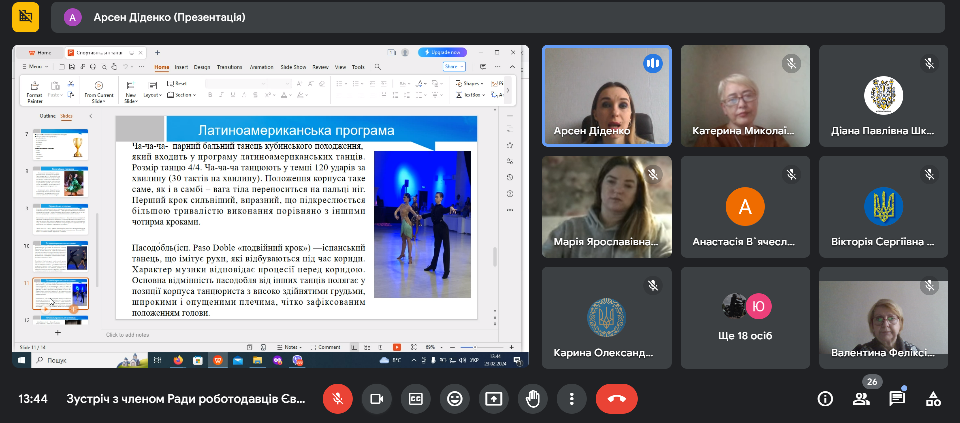Click the Insert tab in shared presentation
This screenshot has height=423, width=960.
[181, 67]
